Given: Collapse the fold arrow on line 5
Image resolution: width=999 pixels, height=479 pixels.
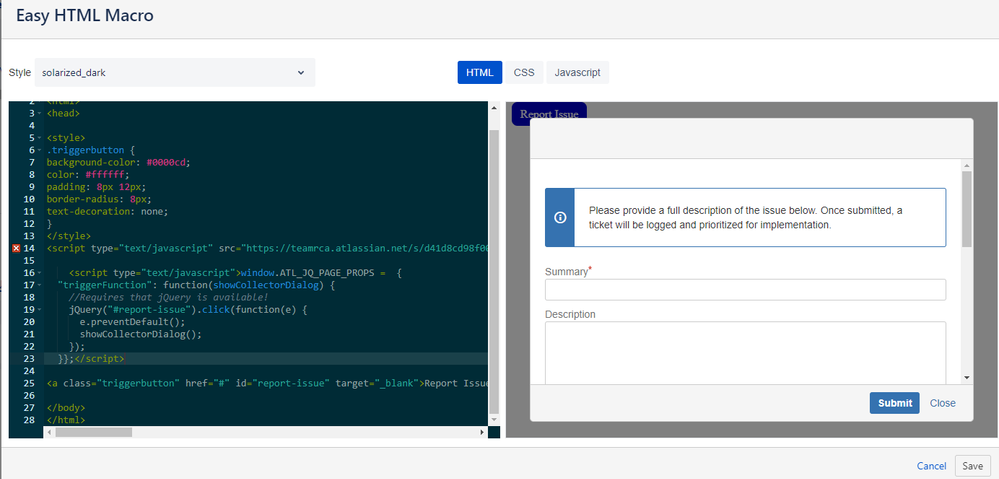Looking at the screenshot, I should (40, 138).
